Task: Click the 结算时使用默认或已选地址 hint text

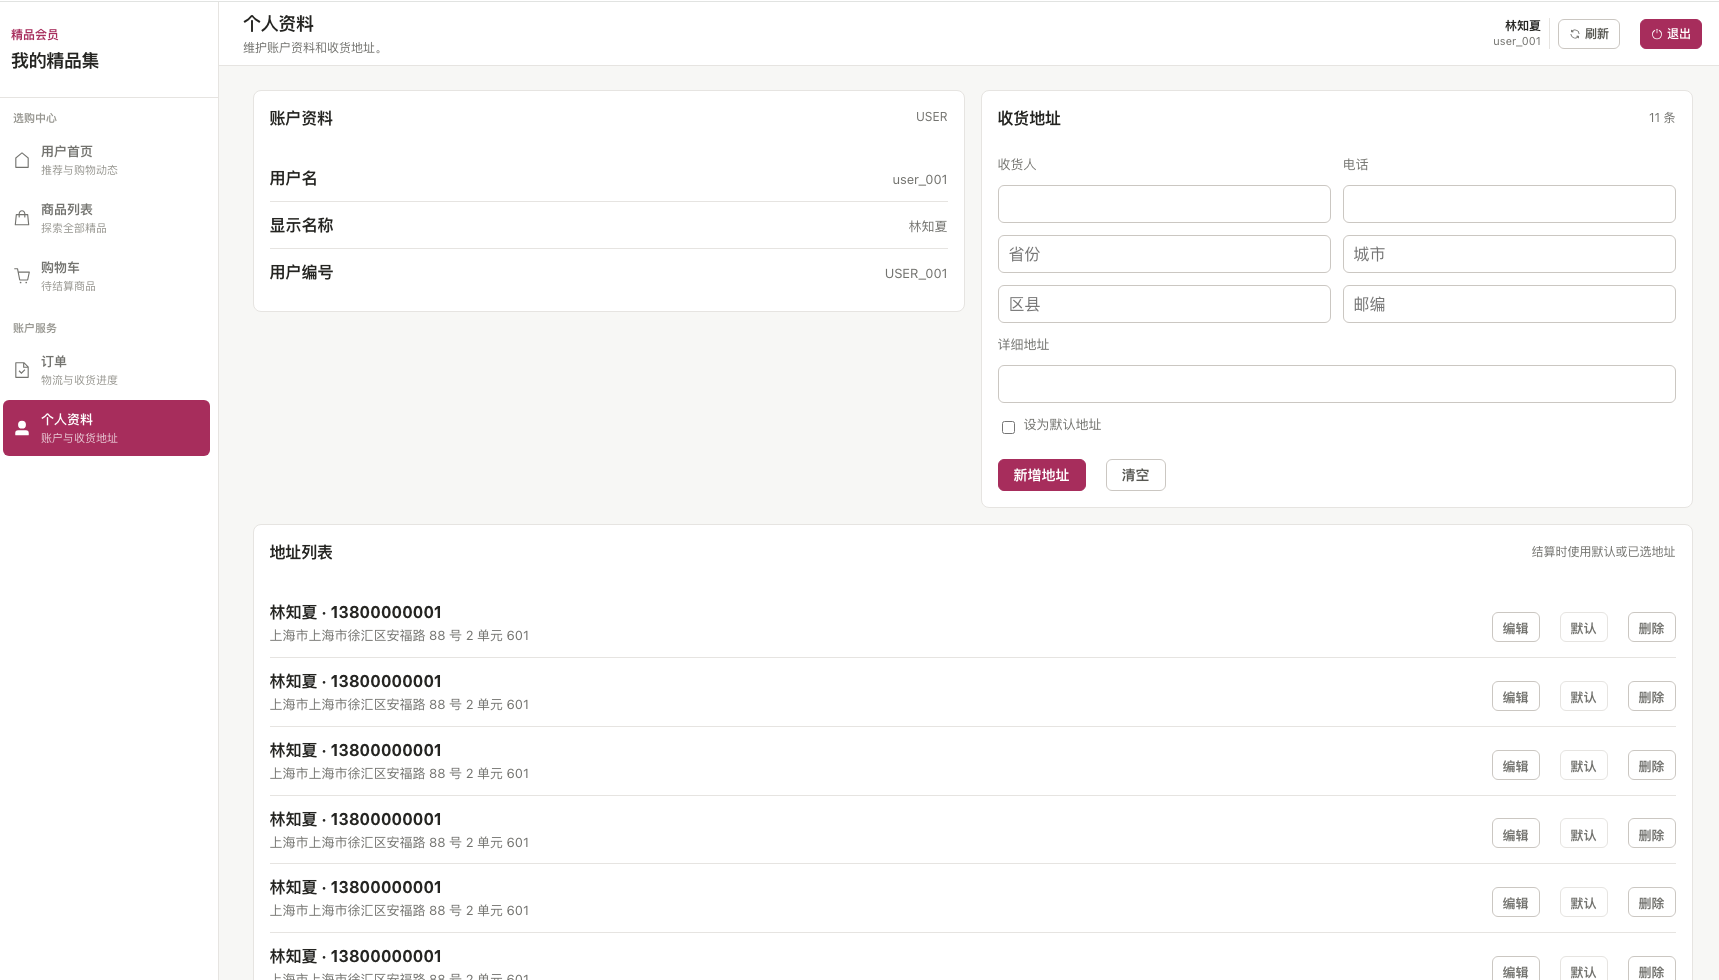Action: point(1603,552)
